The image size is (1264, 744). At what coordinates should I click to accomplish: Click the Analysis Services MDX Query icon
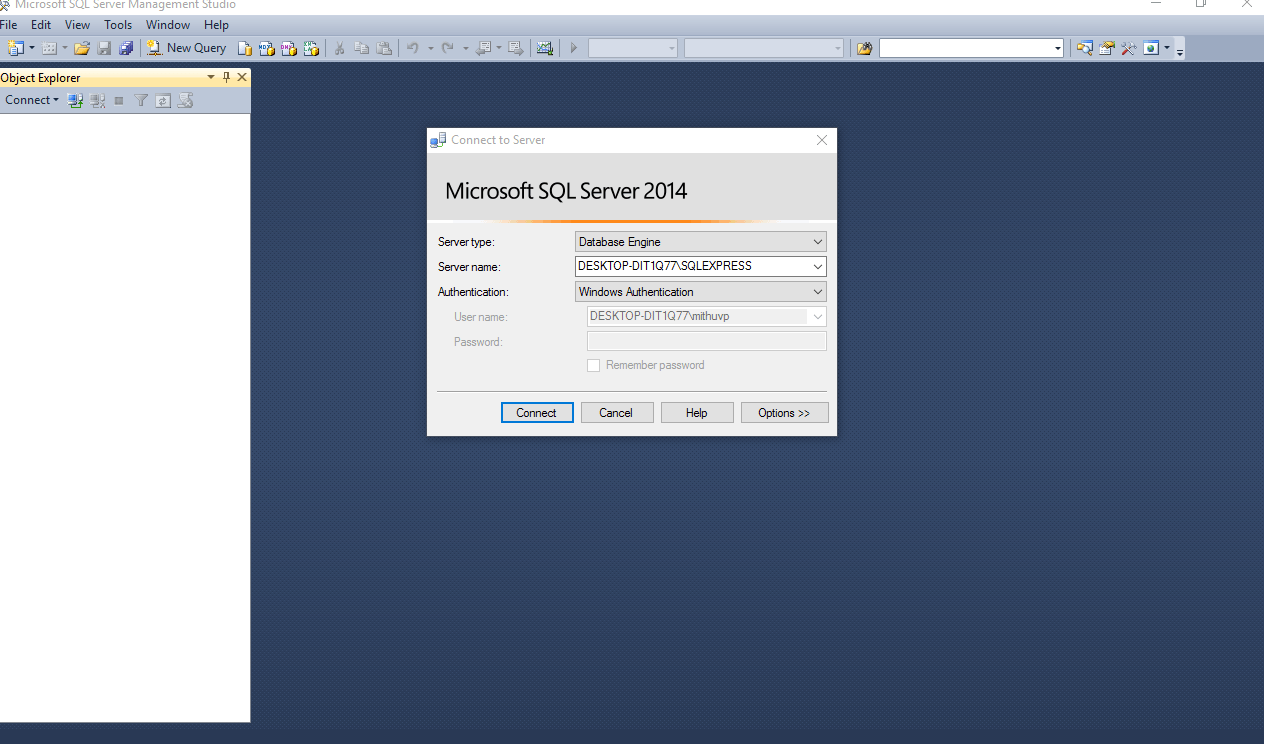pyautogui.click(x=267, y=48)
